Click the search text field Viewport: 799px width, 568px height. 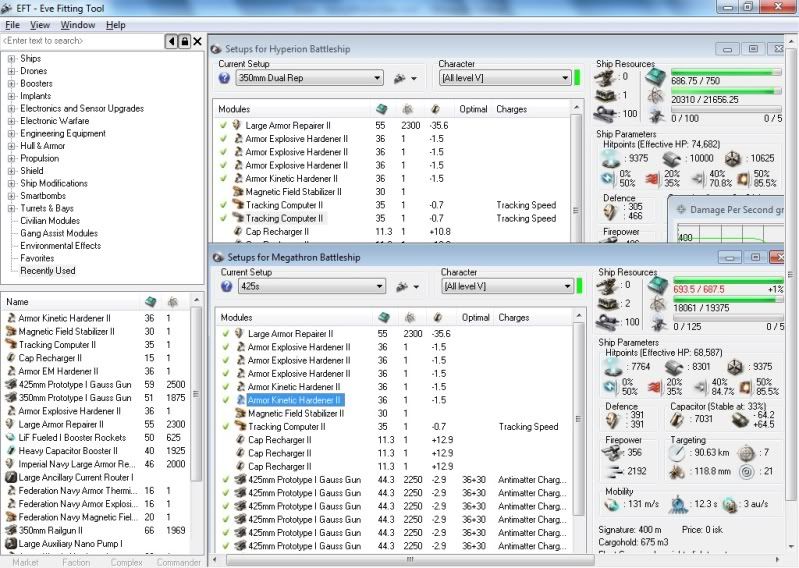(82, 41)
